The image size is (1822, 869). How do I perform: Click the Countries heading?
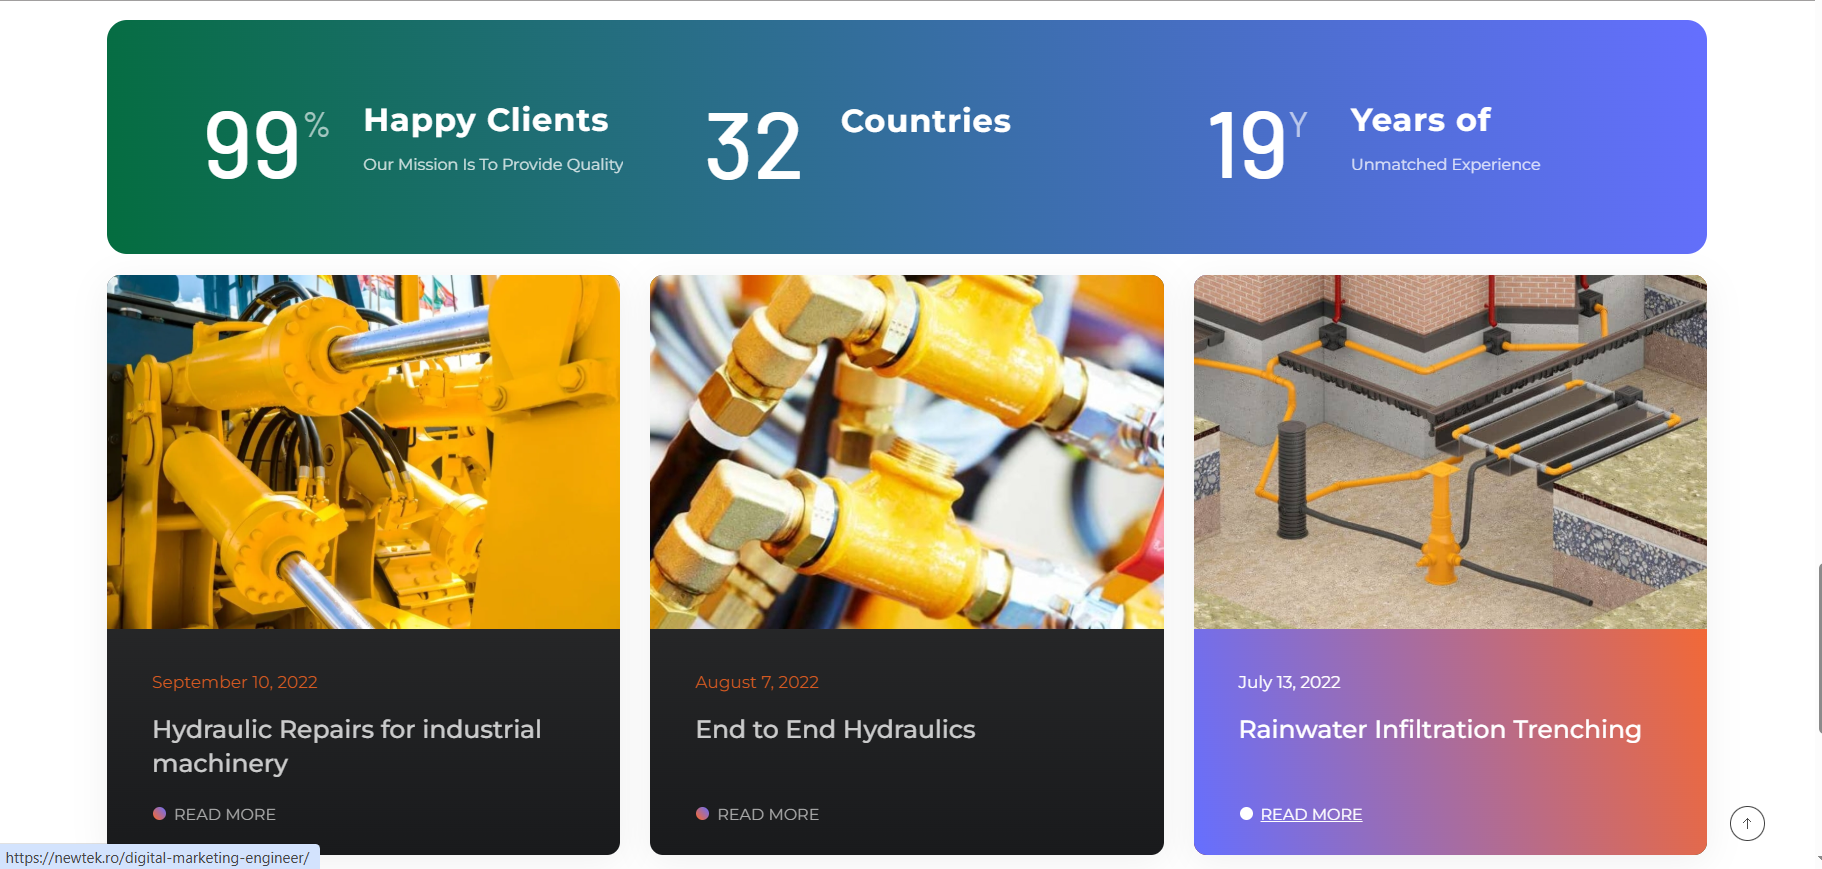click(926, 121)
